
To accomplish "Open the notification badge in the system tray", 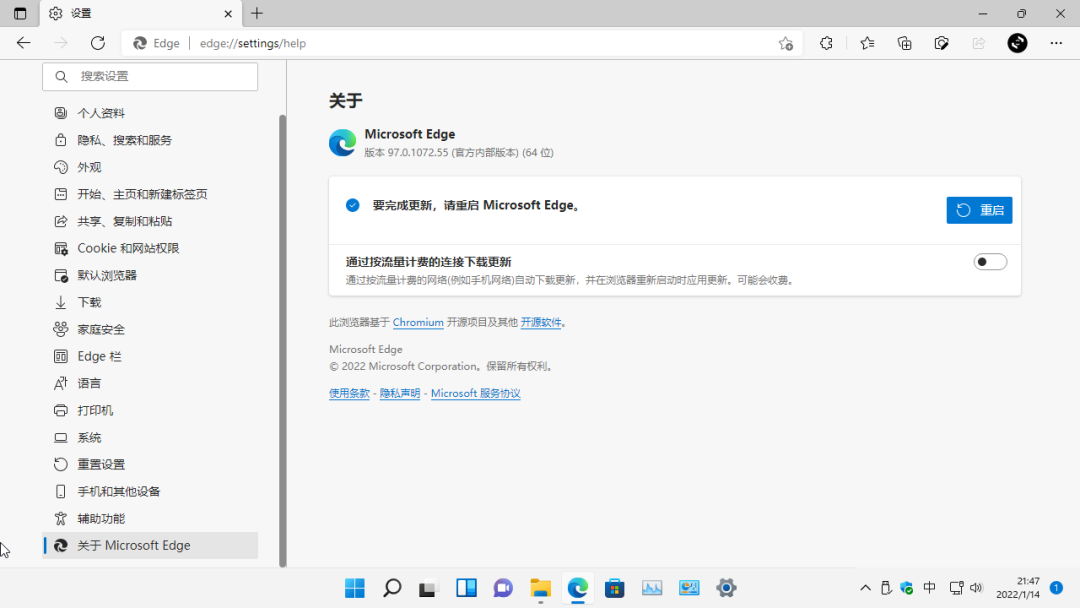I will pos(1057,588).
